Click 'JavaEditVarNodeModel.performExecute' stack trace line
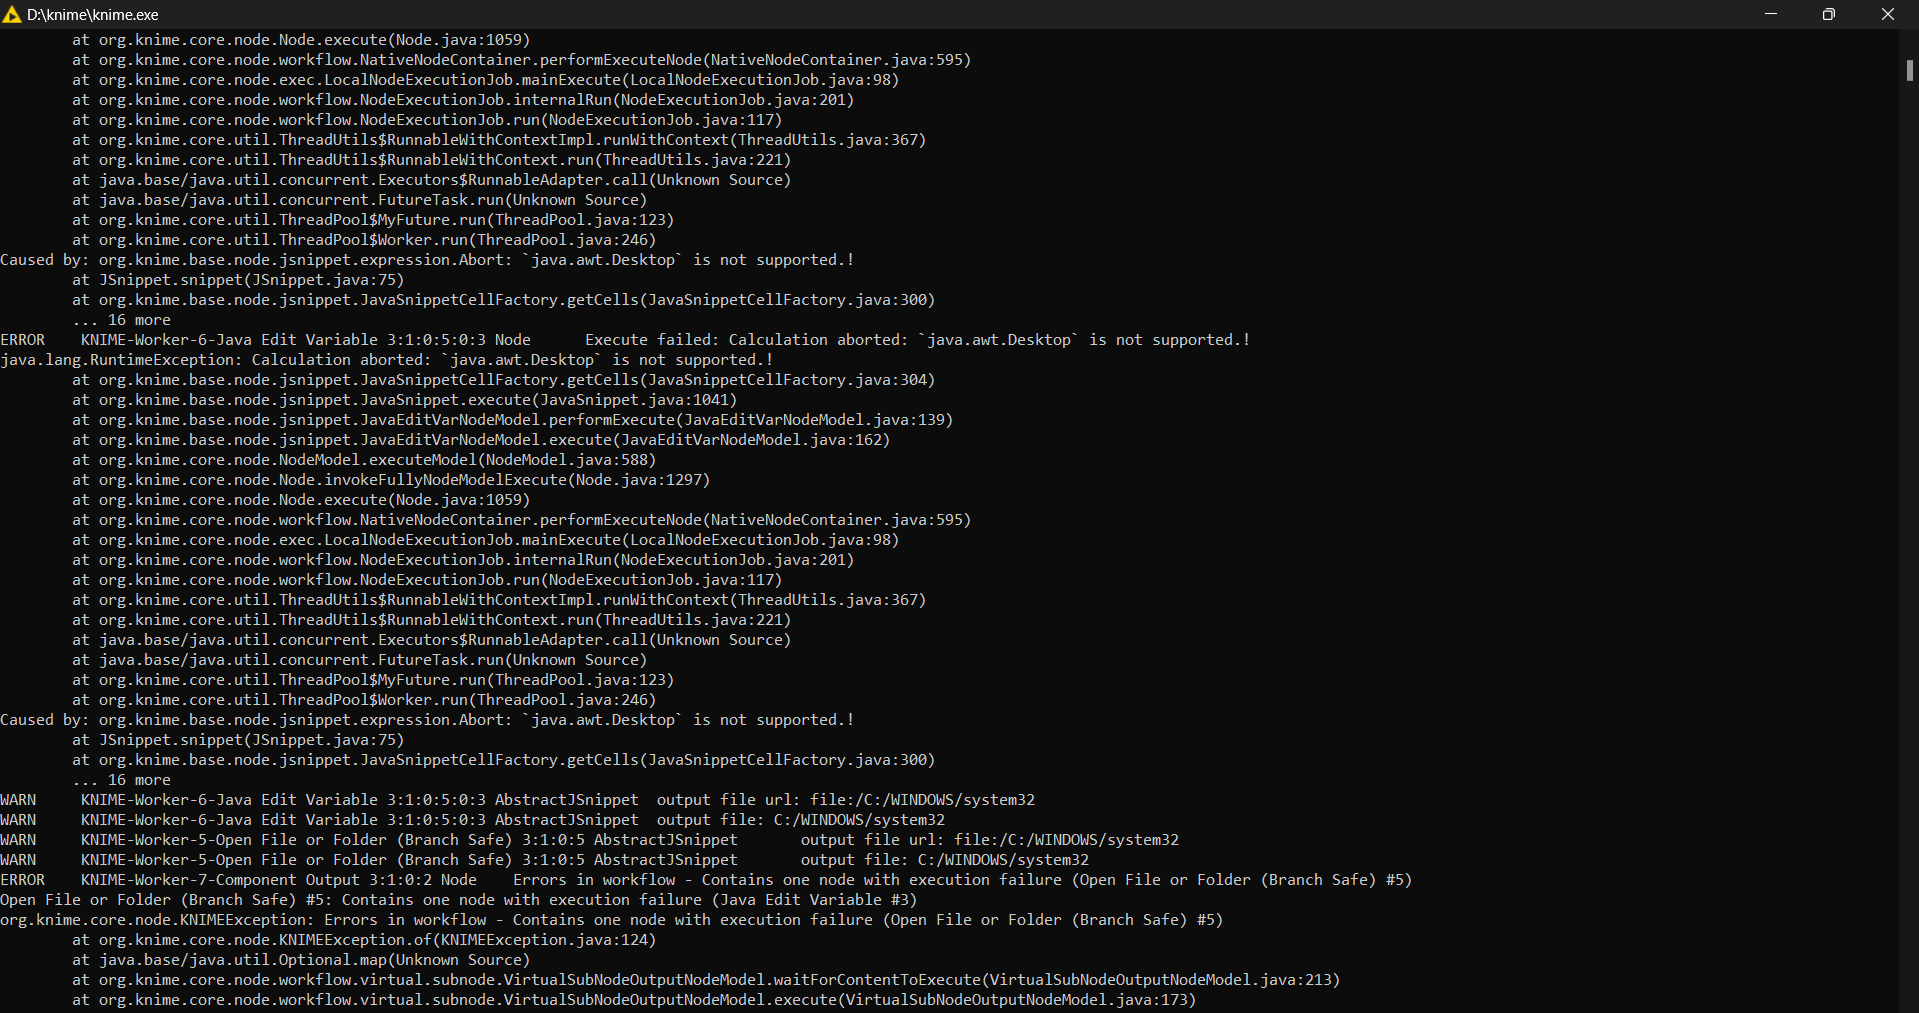The image size is (1919, 1013). (512, 420)
